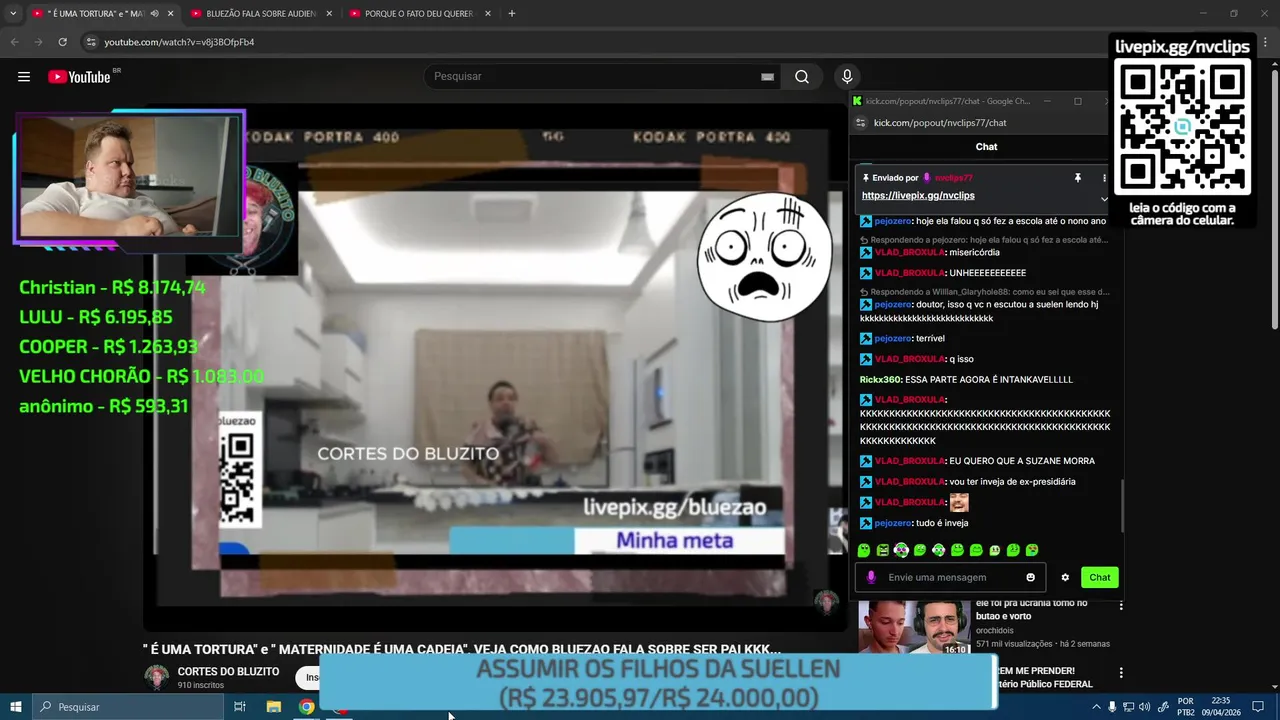Select the last green emote in the row
The height and width of the screenshot is (720, 1280).
click(1032, 550)
